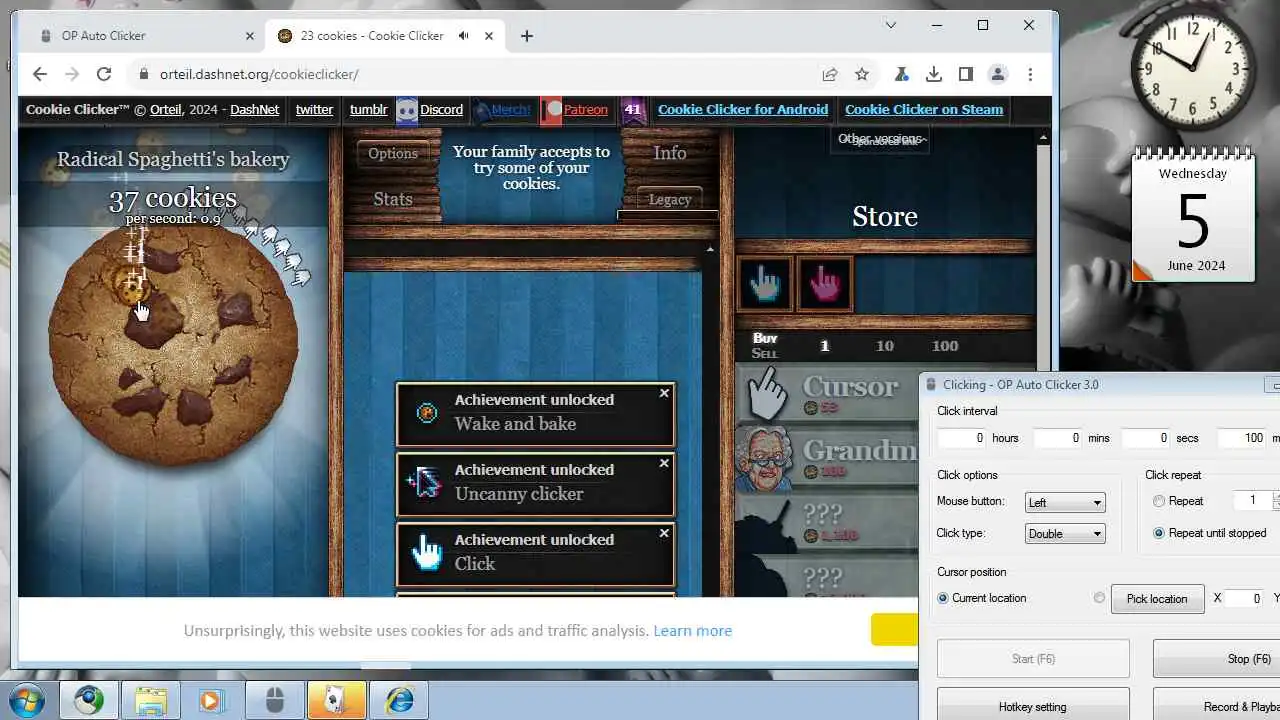Mute the Cookie Clicker tab audio
1280x720 pixels.
[x=464, y=36]
